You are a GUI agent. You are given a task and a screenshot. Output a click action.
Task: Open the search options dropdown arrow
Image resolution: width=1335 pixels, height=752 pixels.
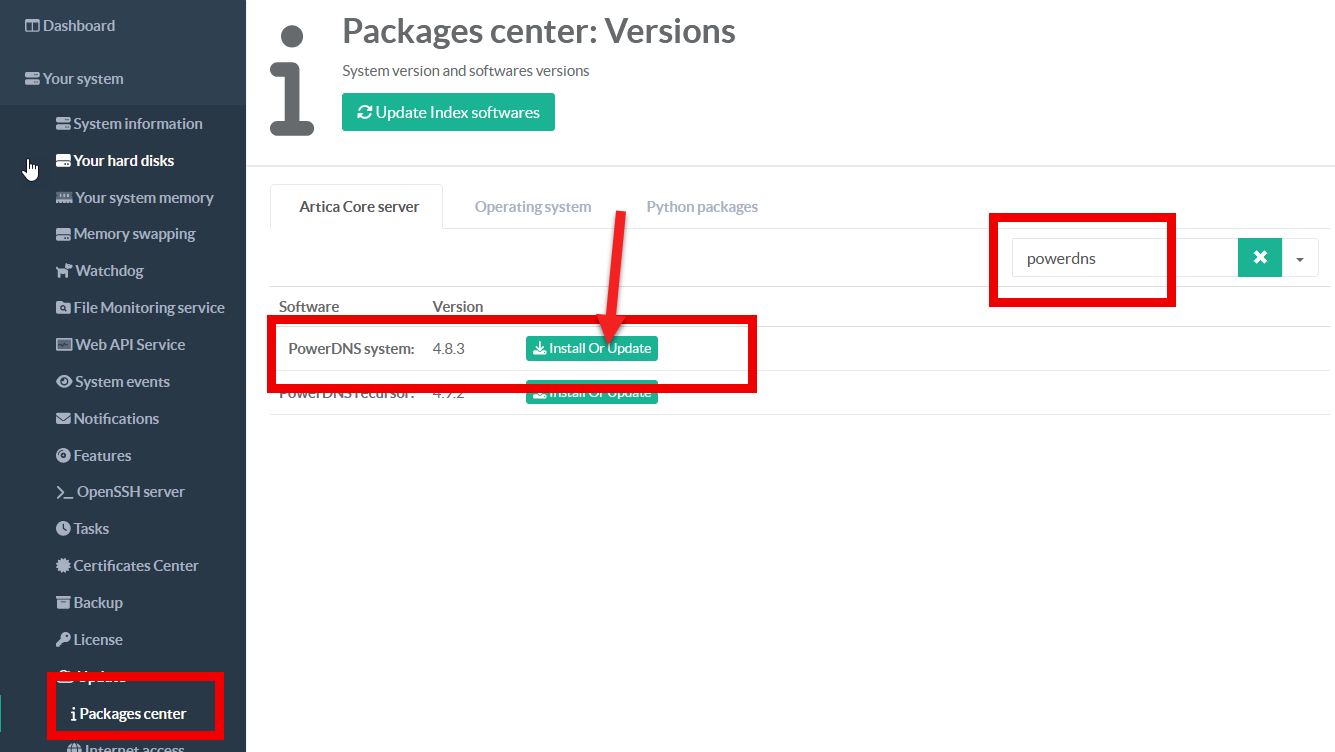pyautogui.click(x=1300, y=258)
